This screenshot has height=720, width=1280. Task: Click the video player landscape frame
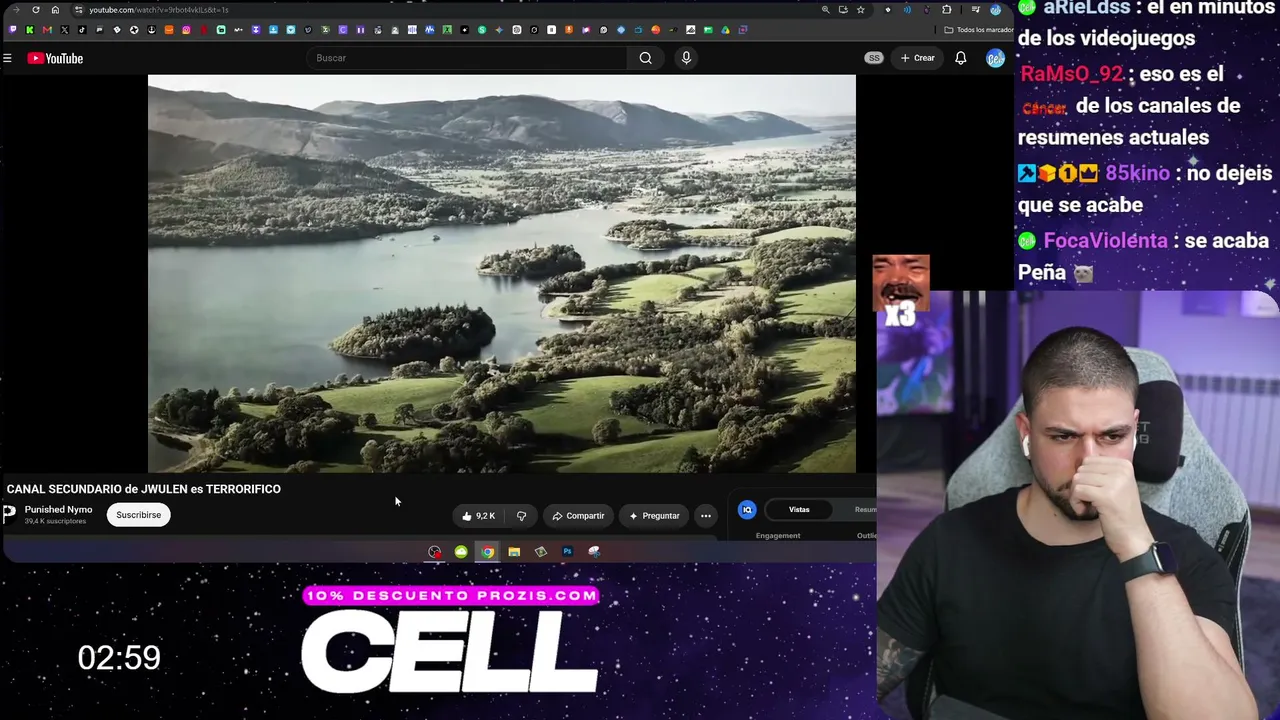(x=502, y=273)
